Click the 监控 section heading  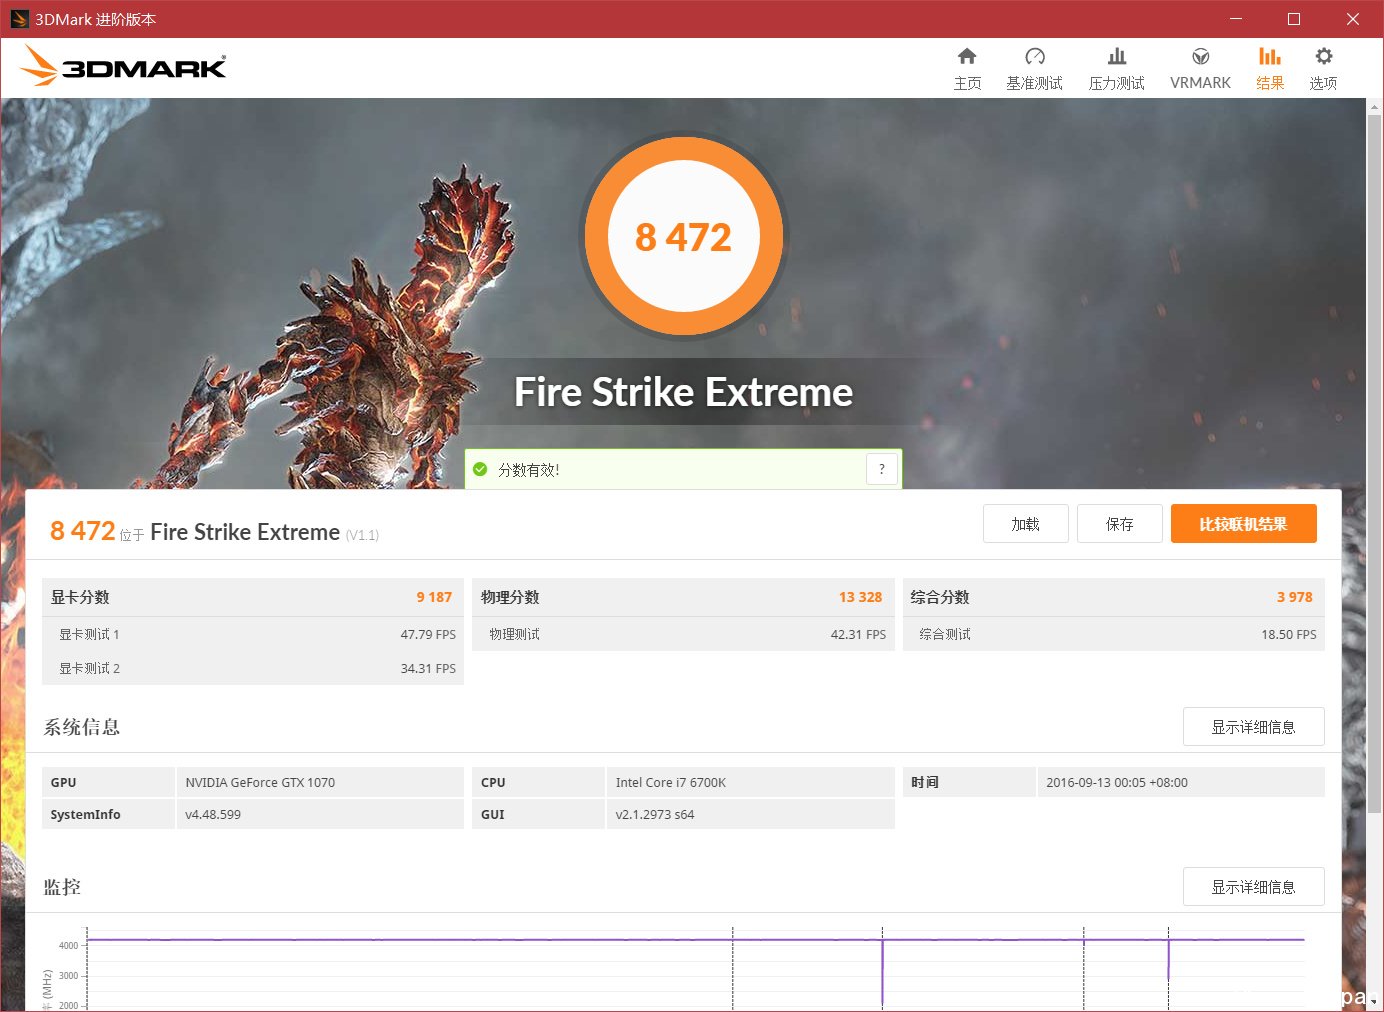(x=62, y=887)
